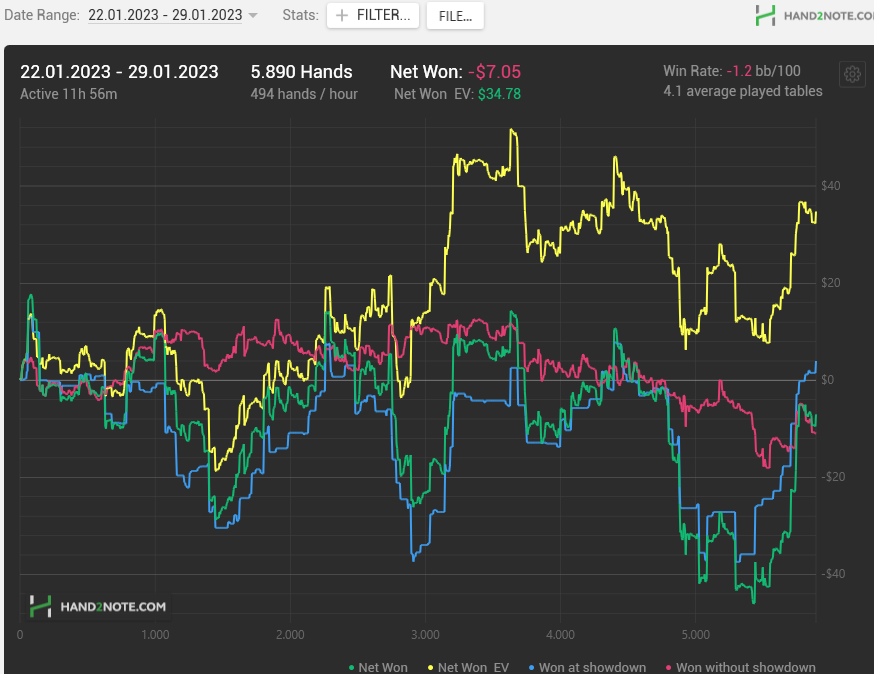Click the 4.1 average played tables text
Screen dimensions: 874x674
pyautogui.click(x=743, y=91)
